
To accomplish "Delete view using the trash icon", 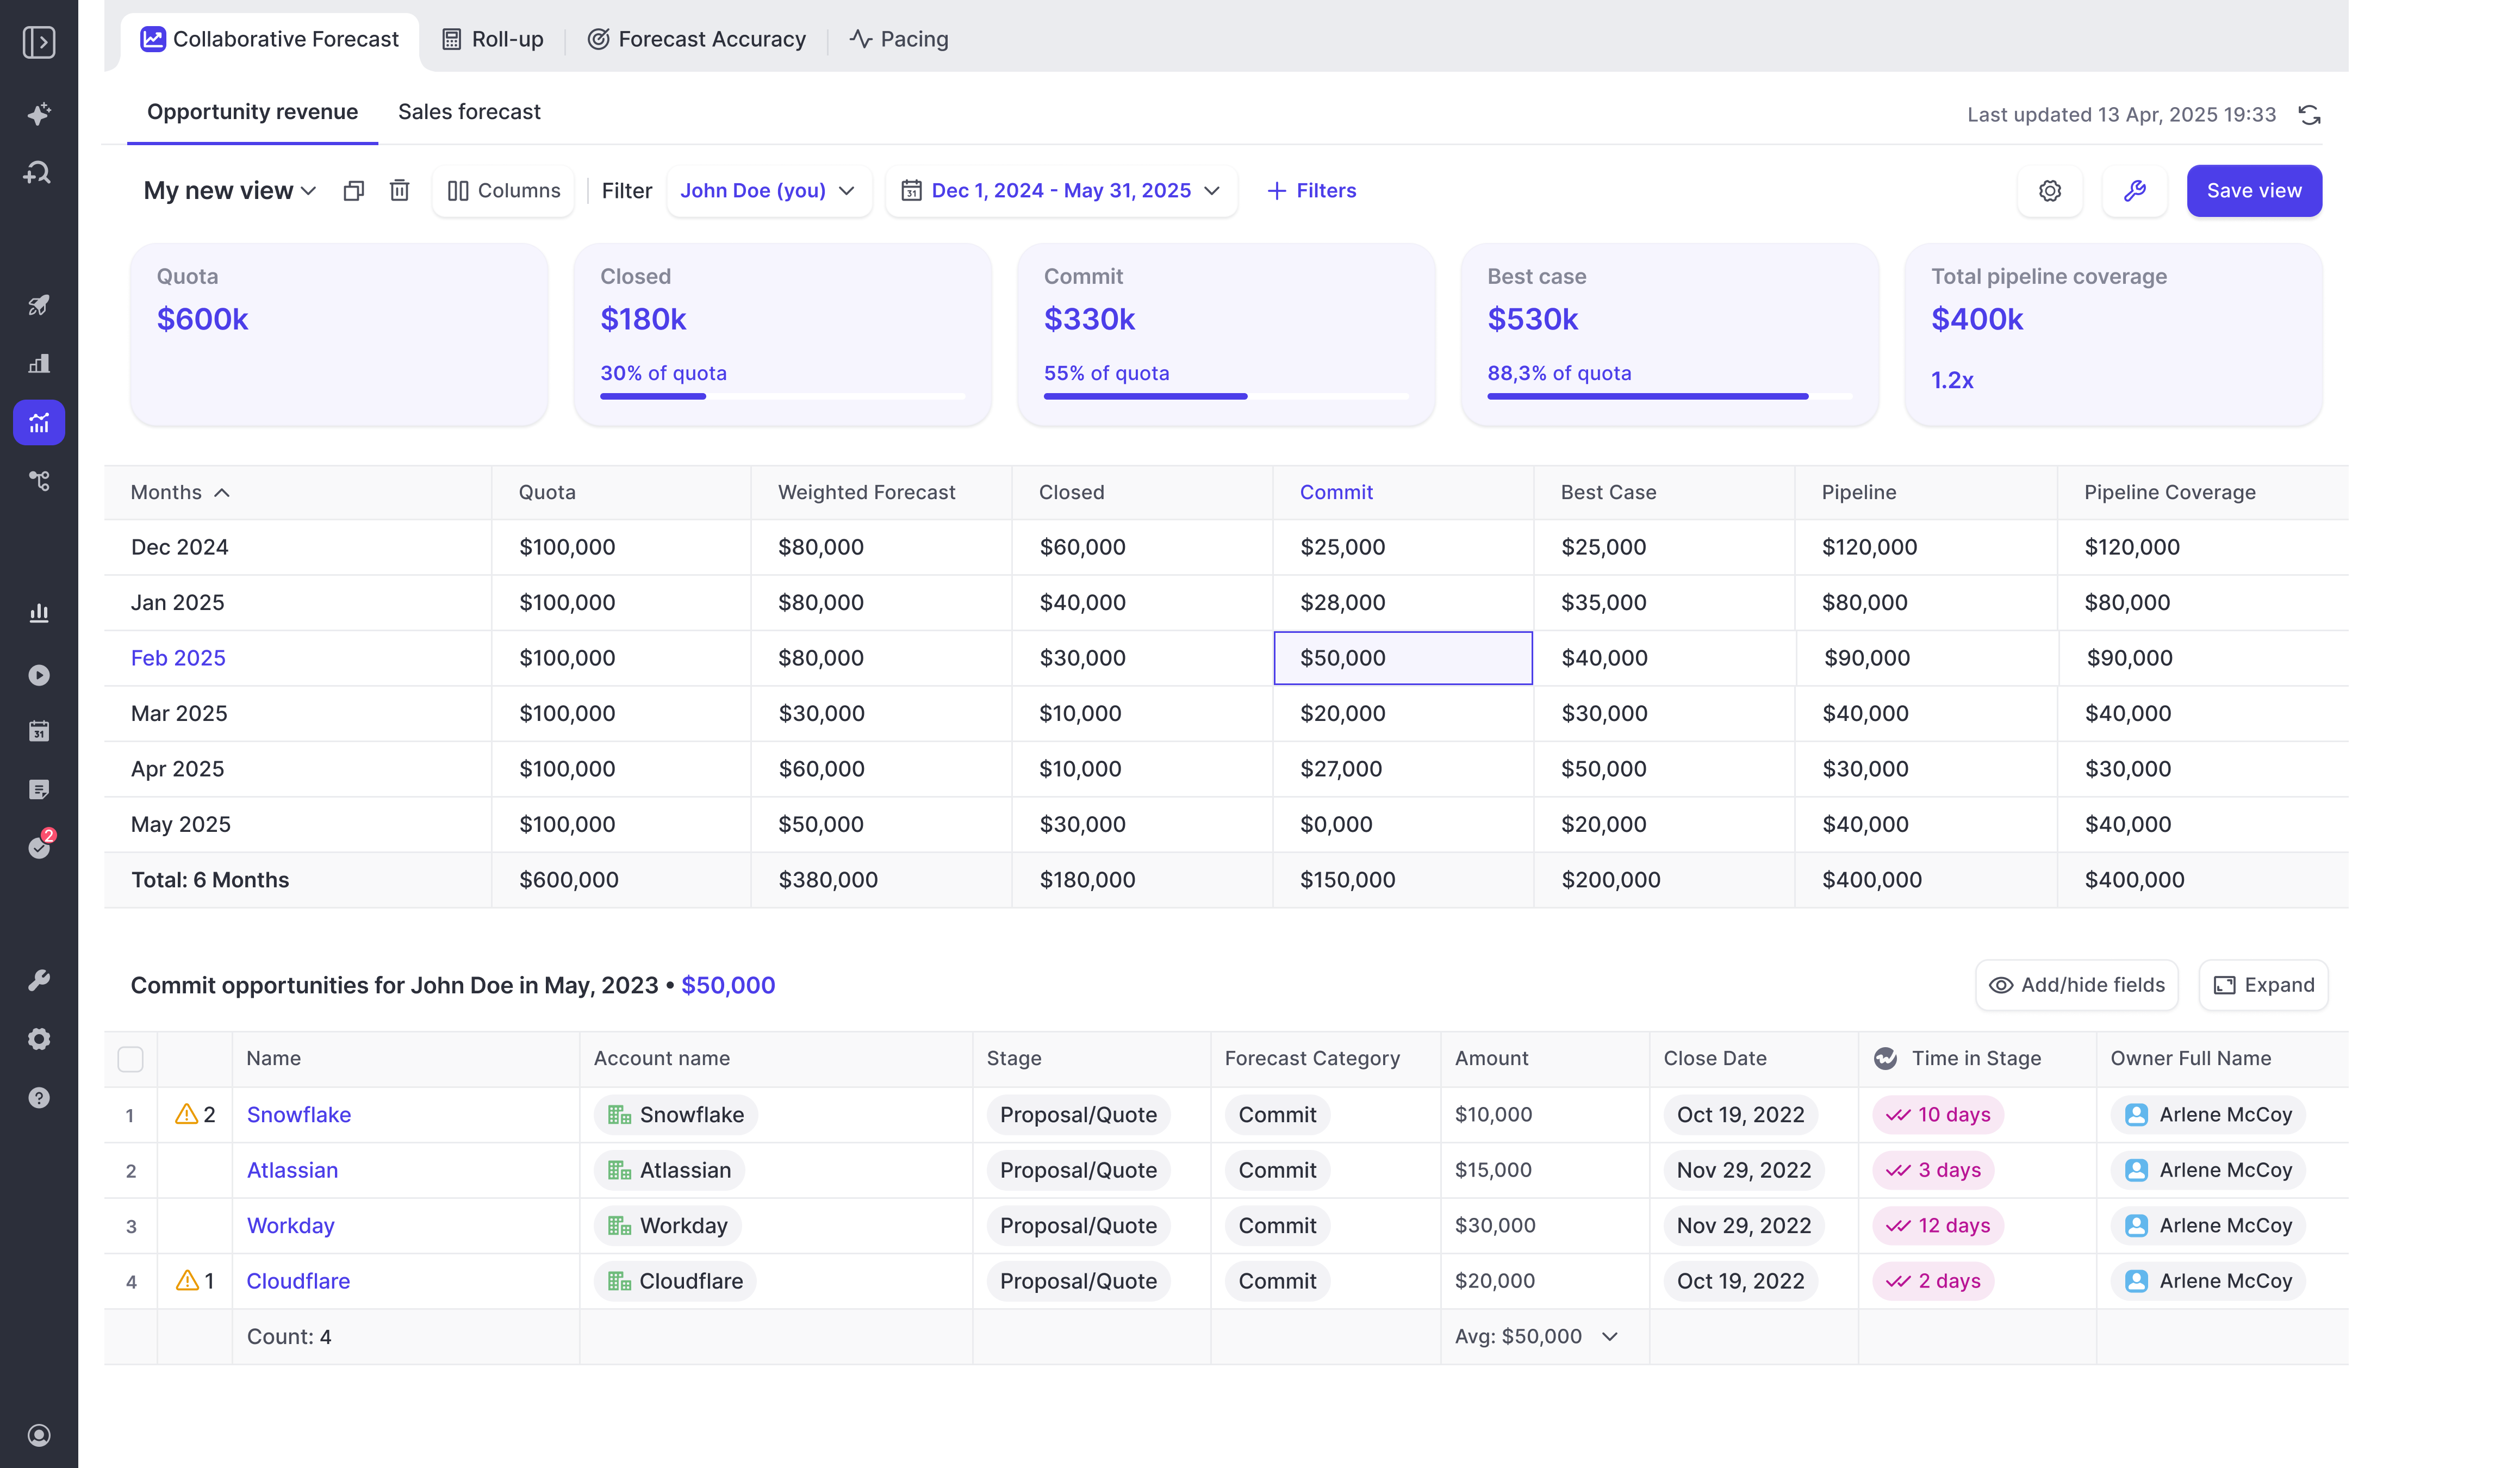I will 399,191.
